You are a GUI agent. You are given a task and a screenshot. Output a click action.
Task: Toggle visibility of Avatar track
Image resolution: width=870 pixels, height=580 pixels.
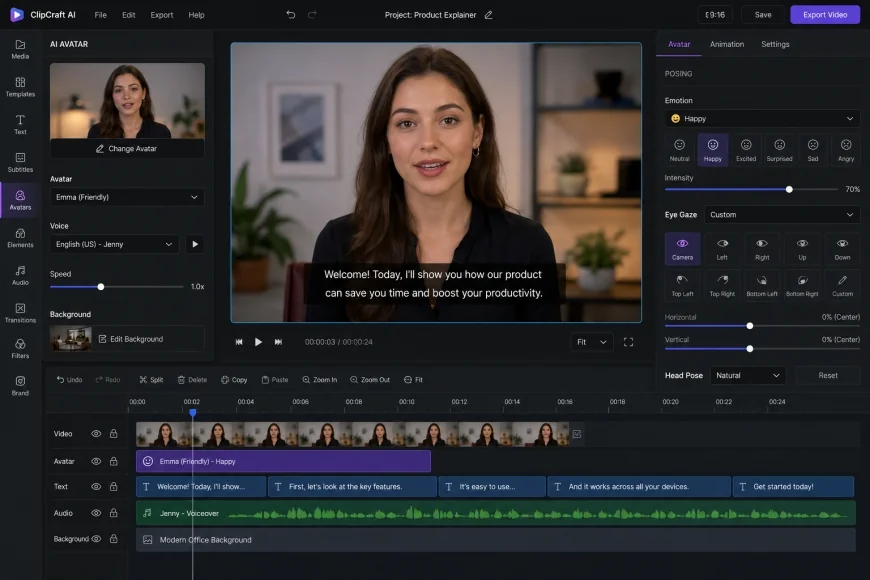[x=96, y=461]
